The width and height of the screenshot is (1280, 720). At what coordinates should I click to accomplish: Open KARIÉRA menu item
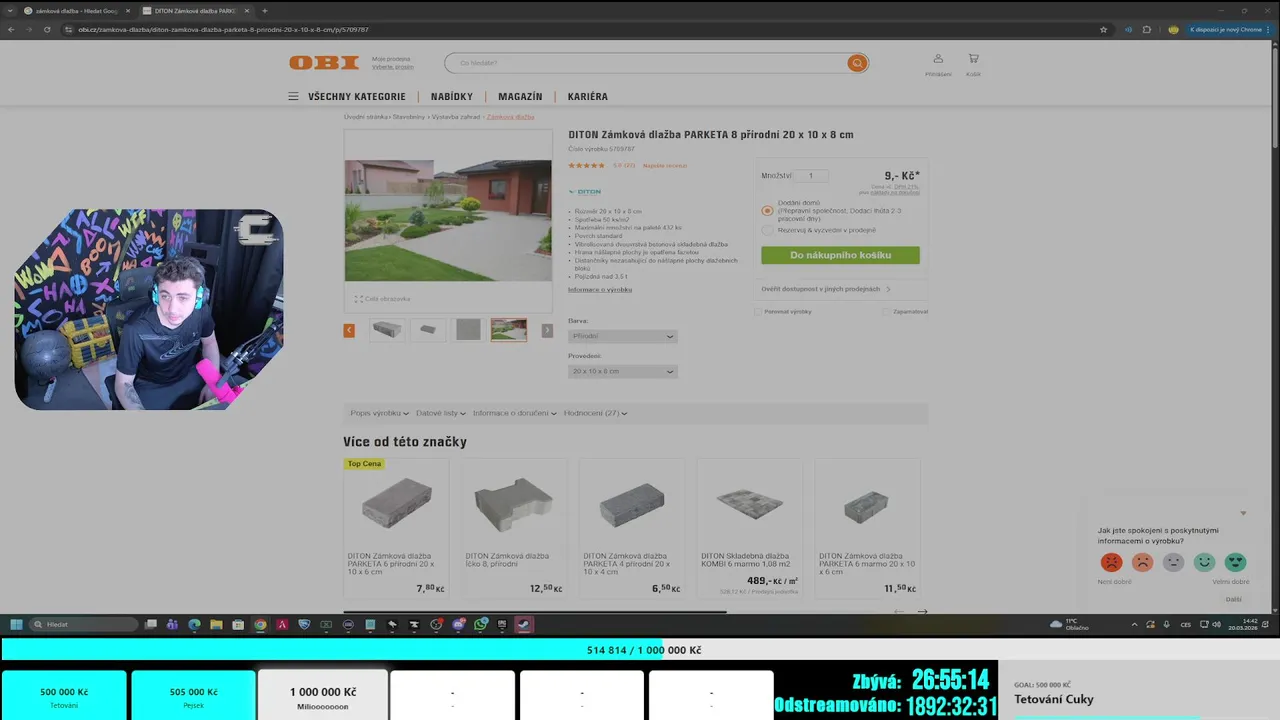coord(588,97)
